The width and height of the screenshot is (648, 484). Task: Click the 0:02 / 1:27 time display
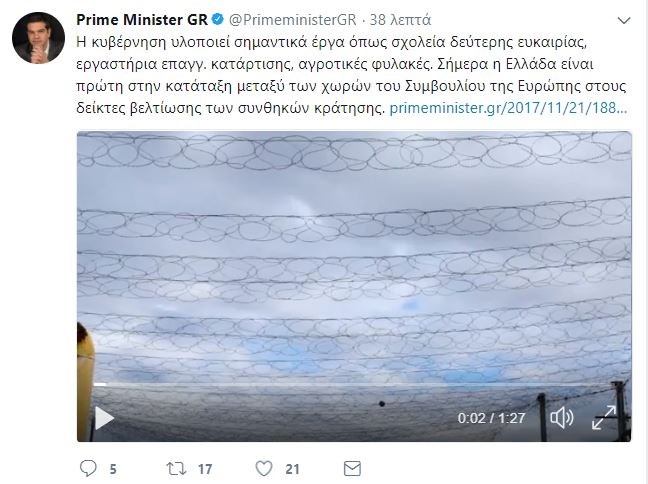491,418
